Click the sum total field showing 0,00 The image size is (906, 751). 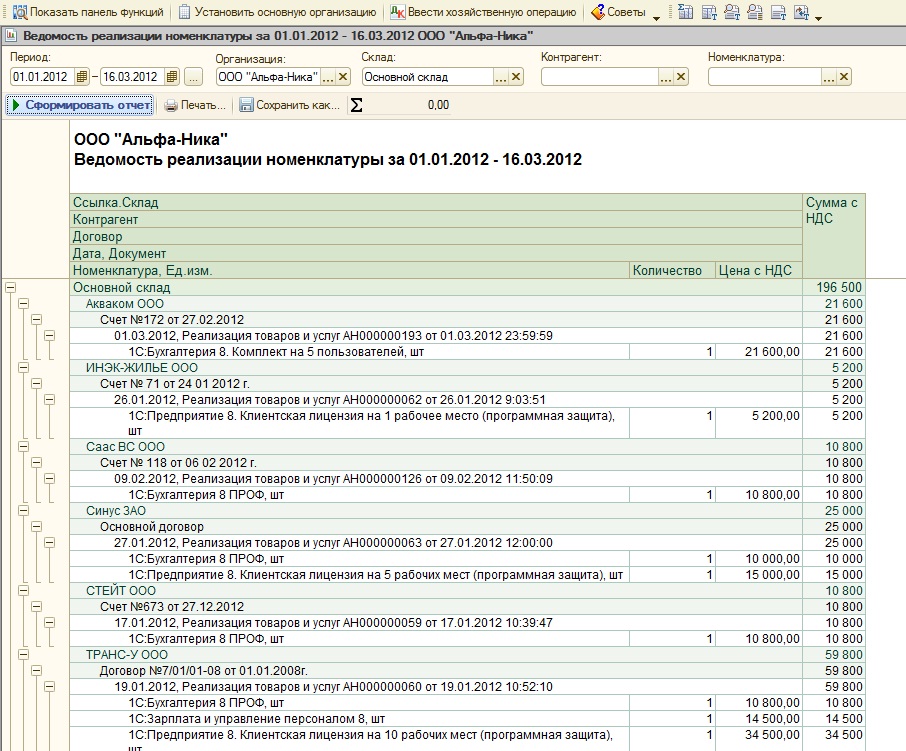pos(407,105)
